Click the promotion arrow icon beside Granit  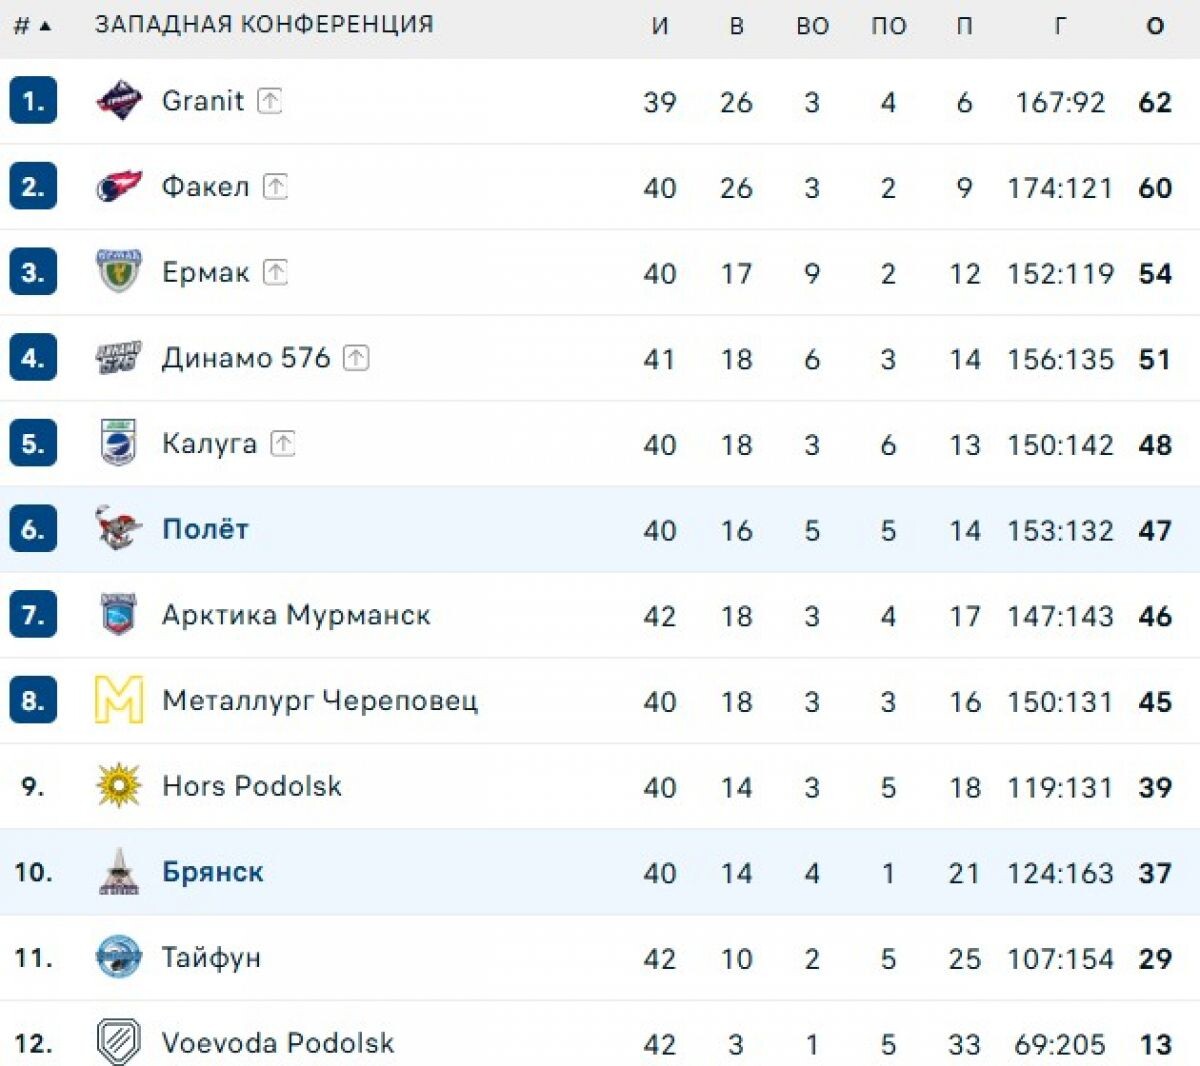tap(270, 100)
